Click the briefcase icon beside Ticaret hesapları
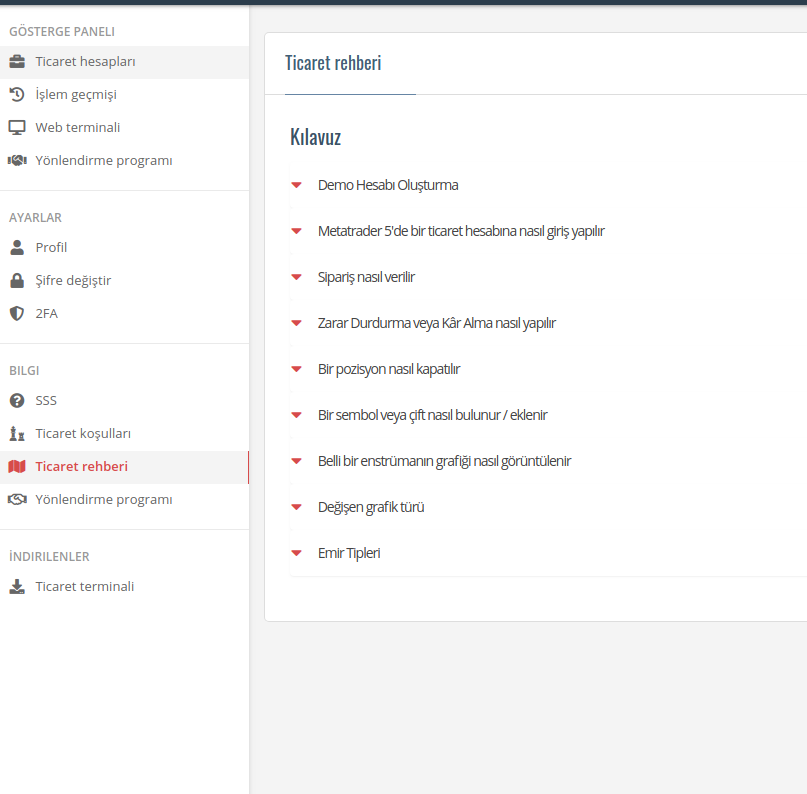The height and width of the screenshot is (794, 807). pos(17,62)
